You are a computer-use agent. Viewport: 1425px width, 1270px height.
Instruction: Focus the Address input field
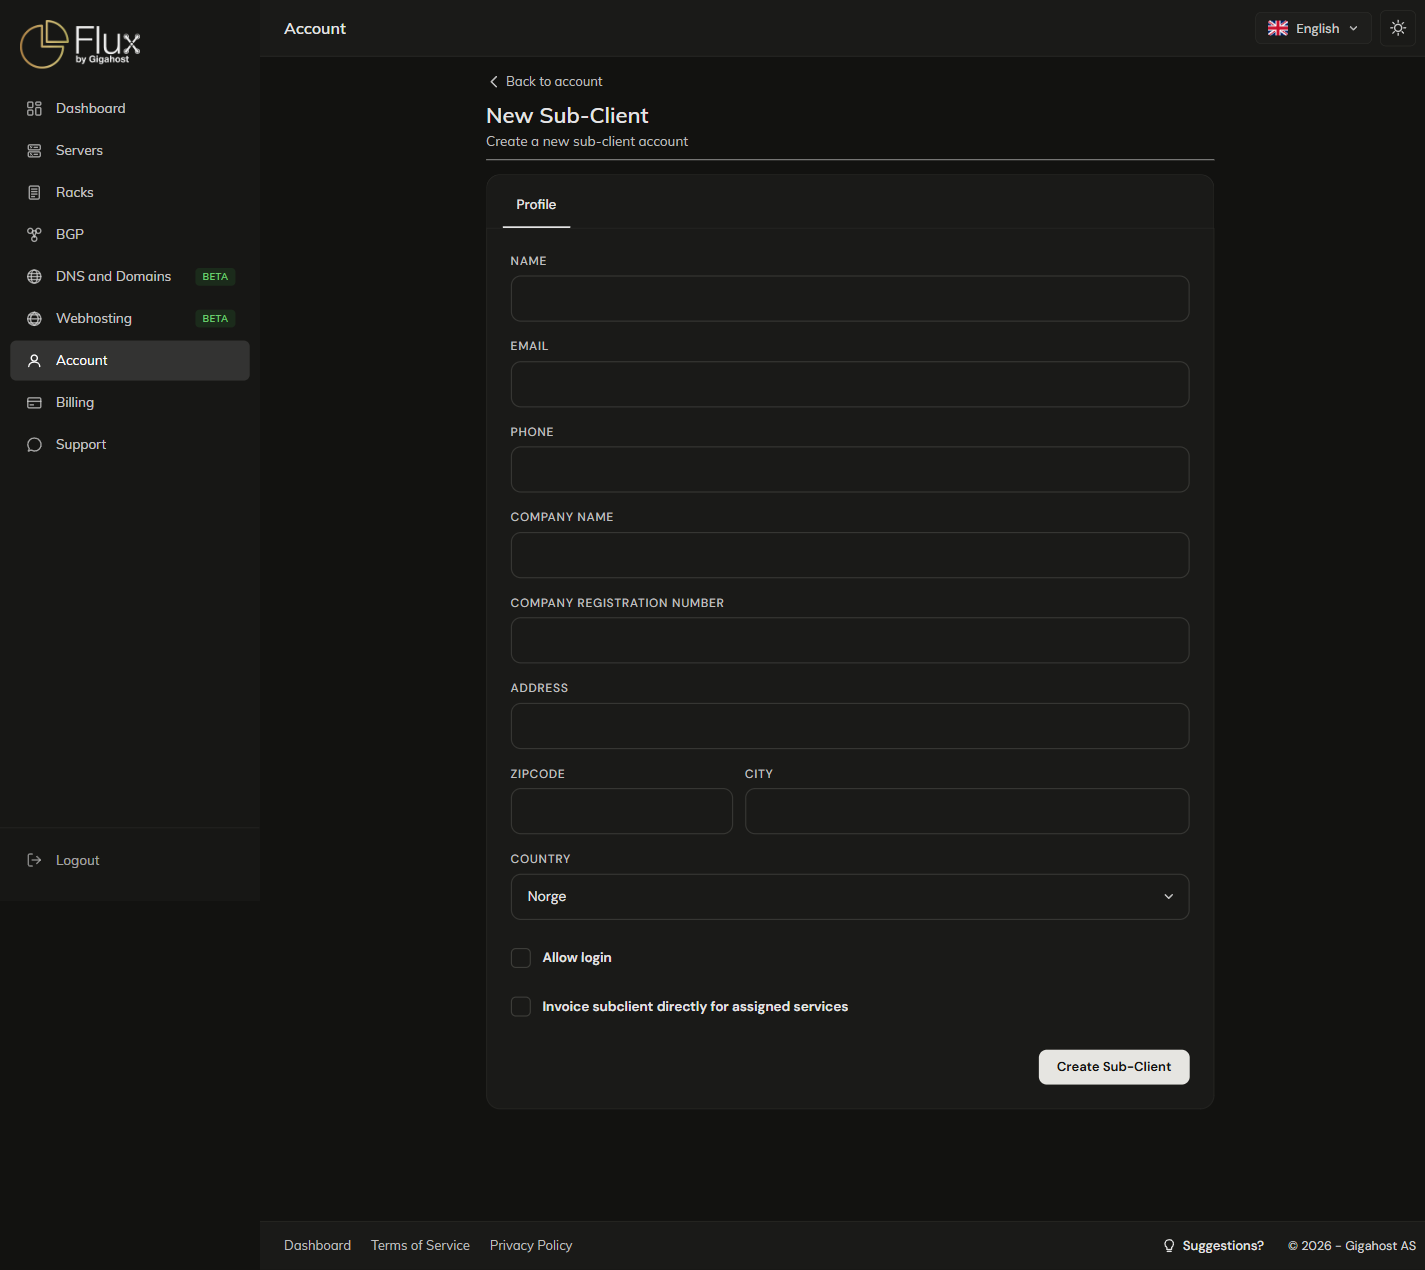click(x=850, y=726)
